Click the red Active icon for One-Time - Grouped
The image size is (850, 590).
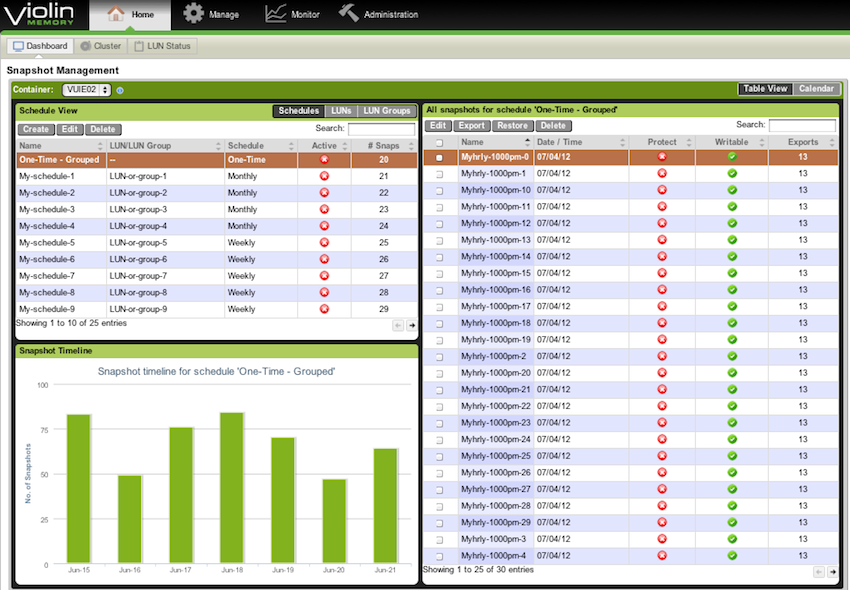click(x=324, y=159)
